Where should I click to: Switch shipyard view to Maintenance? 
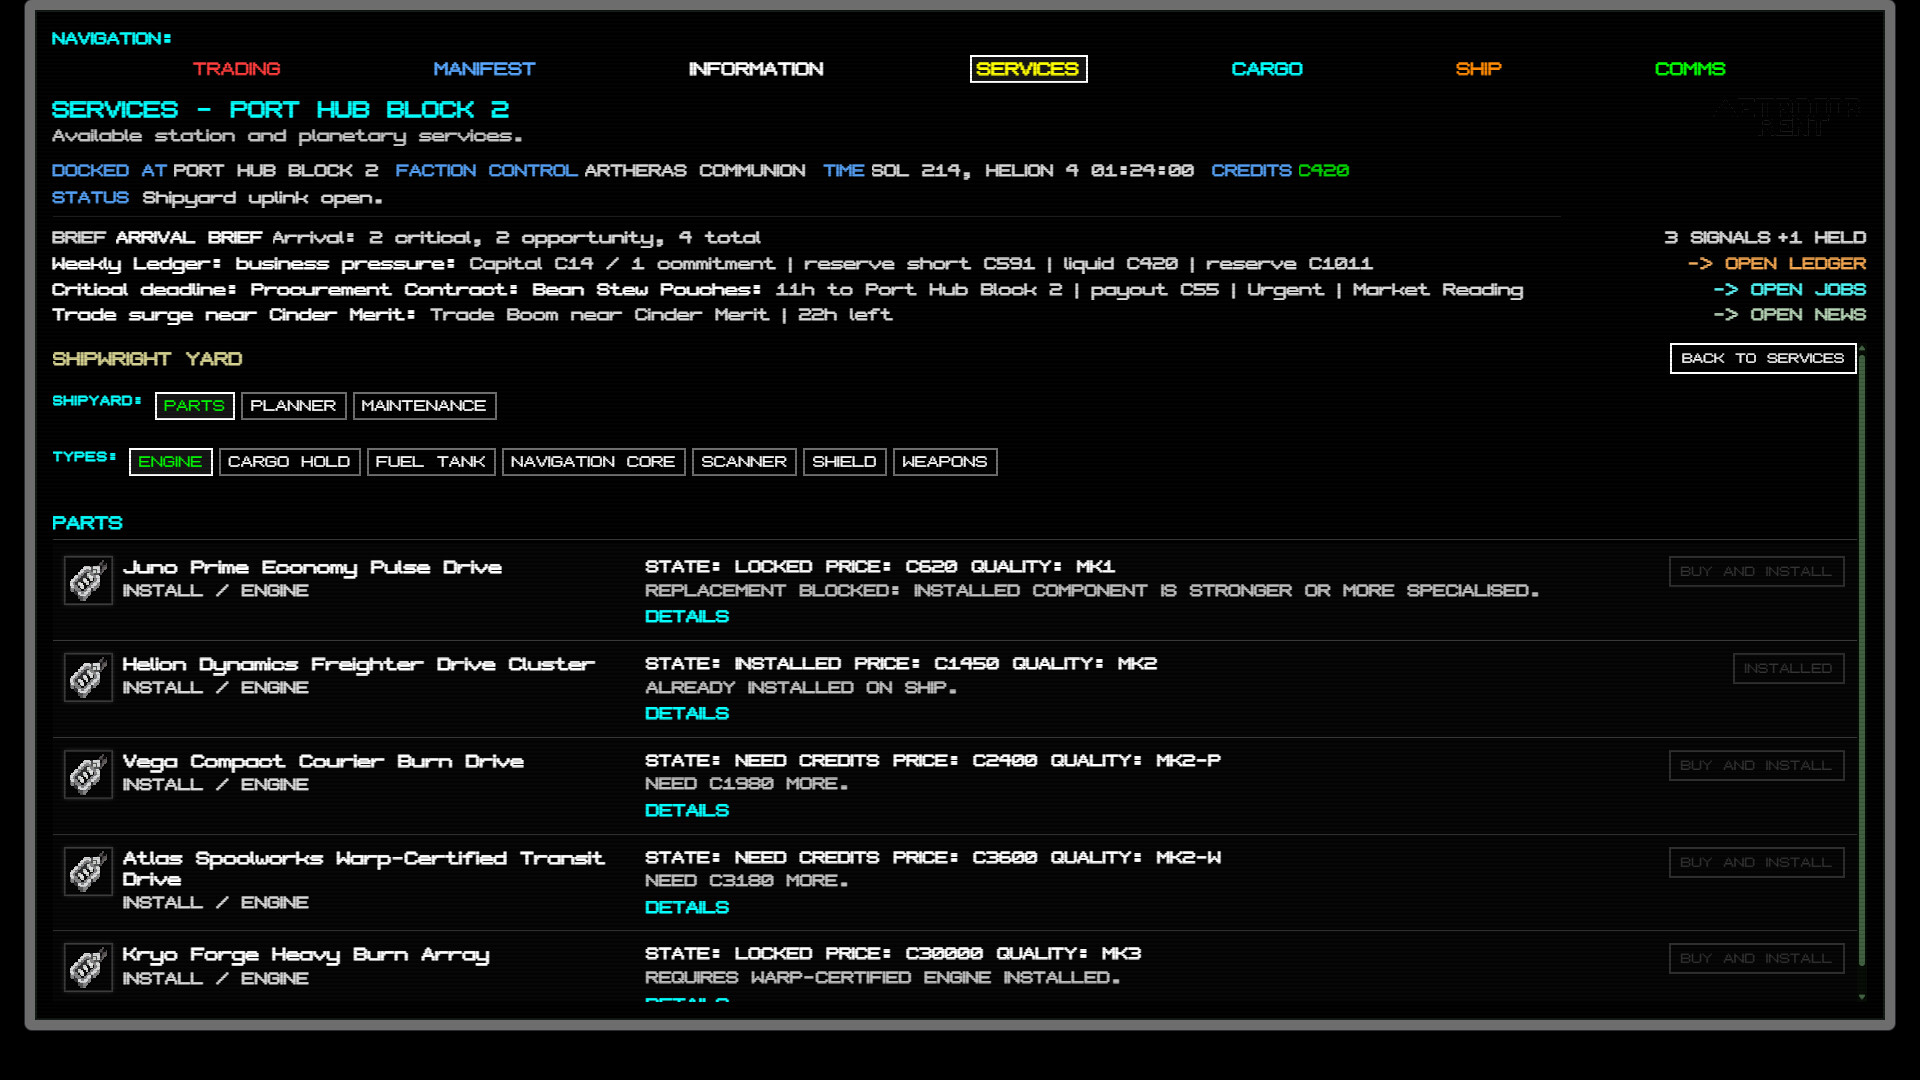[x=424, y=406]
